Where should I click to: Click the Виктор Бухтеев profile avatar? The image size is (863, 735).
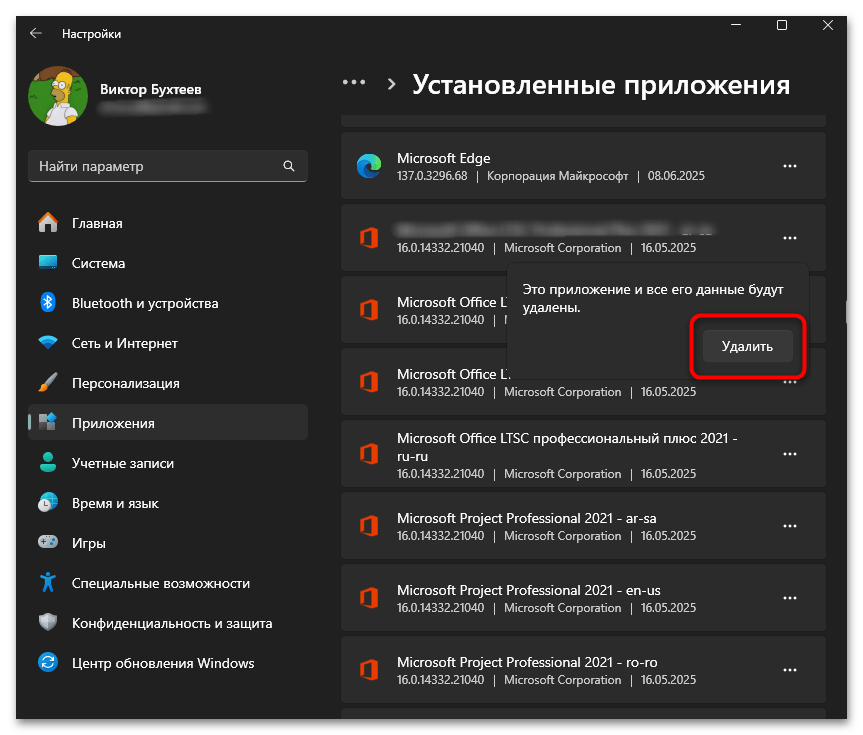click(58, 97)
